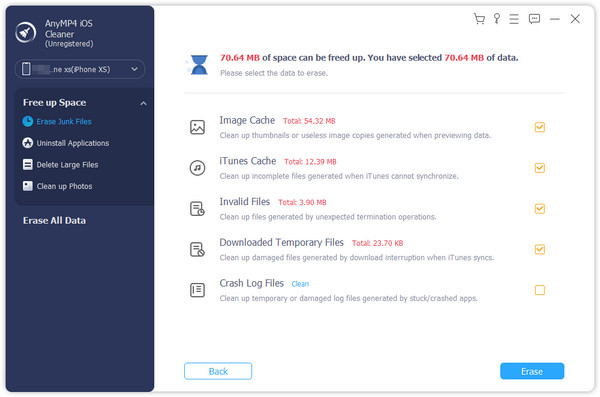Click the 'Total: 3.90 MB' label
This screenshot has width=600, height=397.
302,202
